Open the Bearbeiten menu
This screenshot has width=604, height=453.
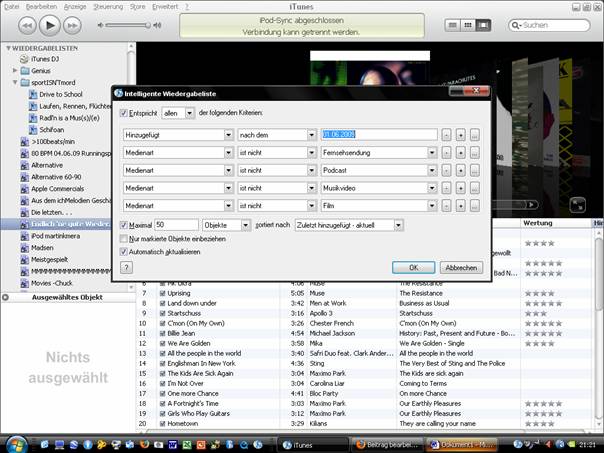[41, 7]
